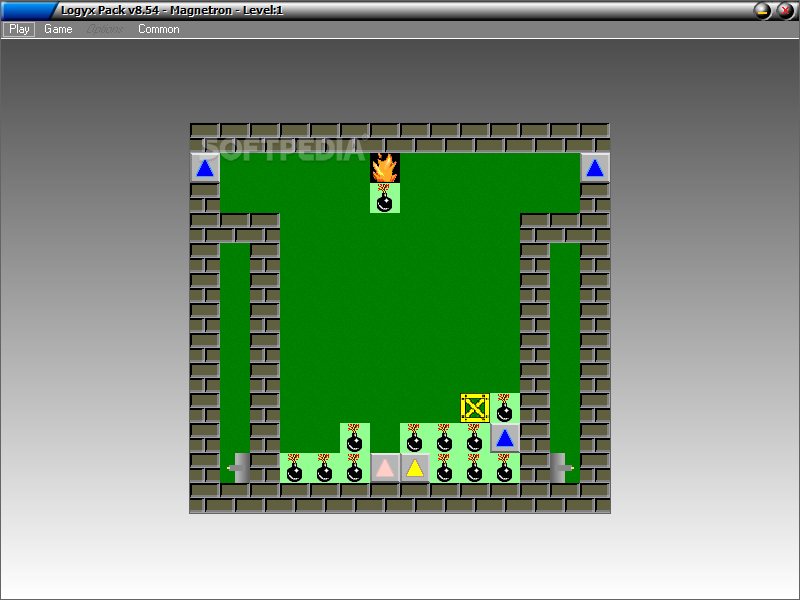Click the right wall magnet device

562,467
